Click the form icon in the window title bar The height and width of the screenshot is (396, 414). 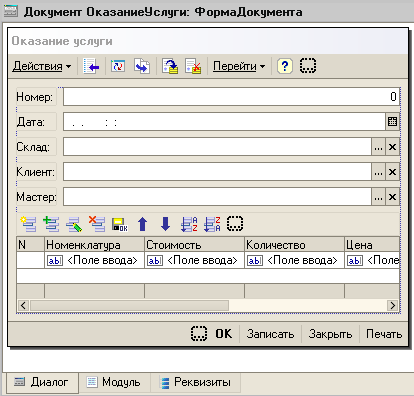(x=10, y=12)
